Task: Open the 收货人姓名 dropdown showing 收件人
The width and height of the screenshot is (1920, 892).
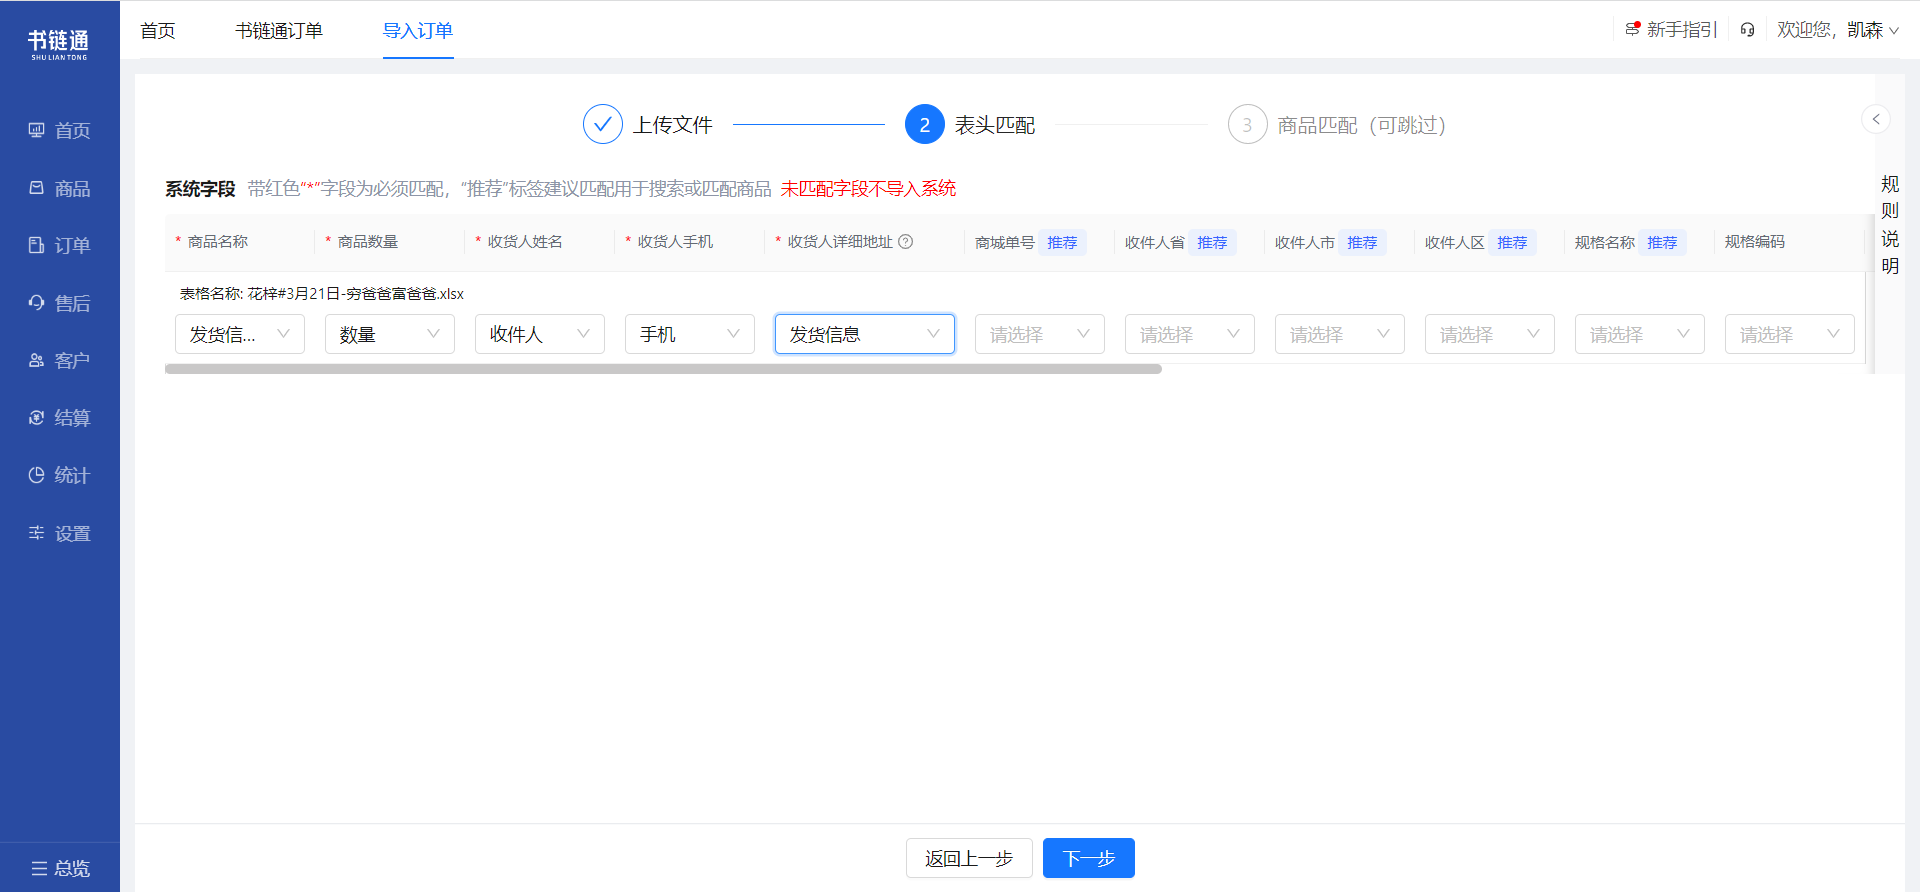Action: click(x=540, y=334)
